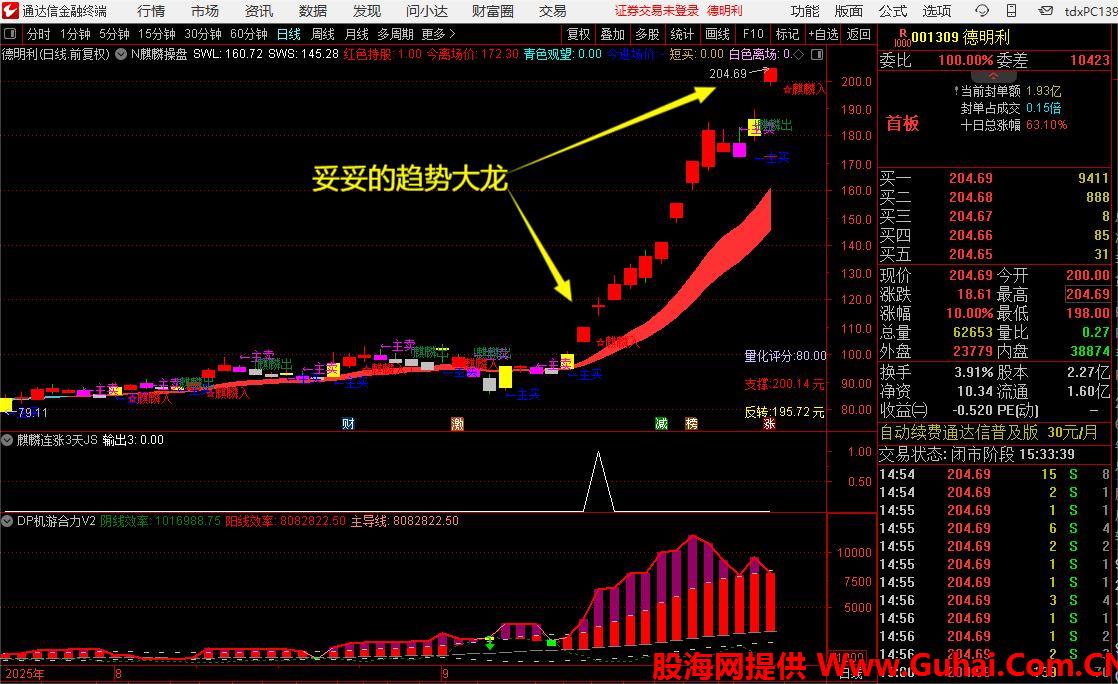Click the 统计 statistics button
The width and height of the screenshot is (1118, 684).
point(682,34)
